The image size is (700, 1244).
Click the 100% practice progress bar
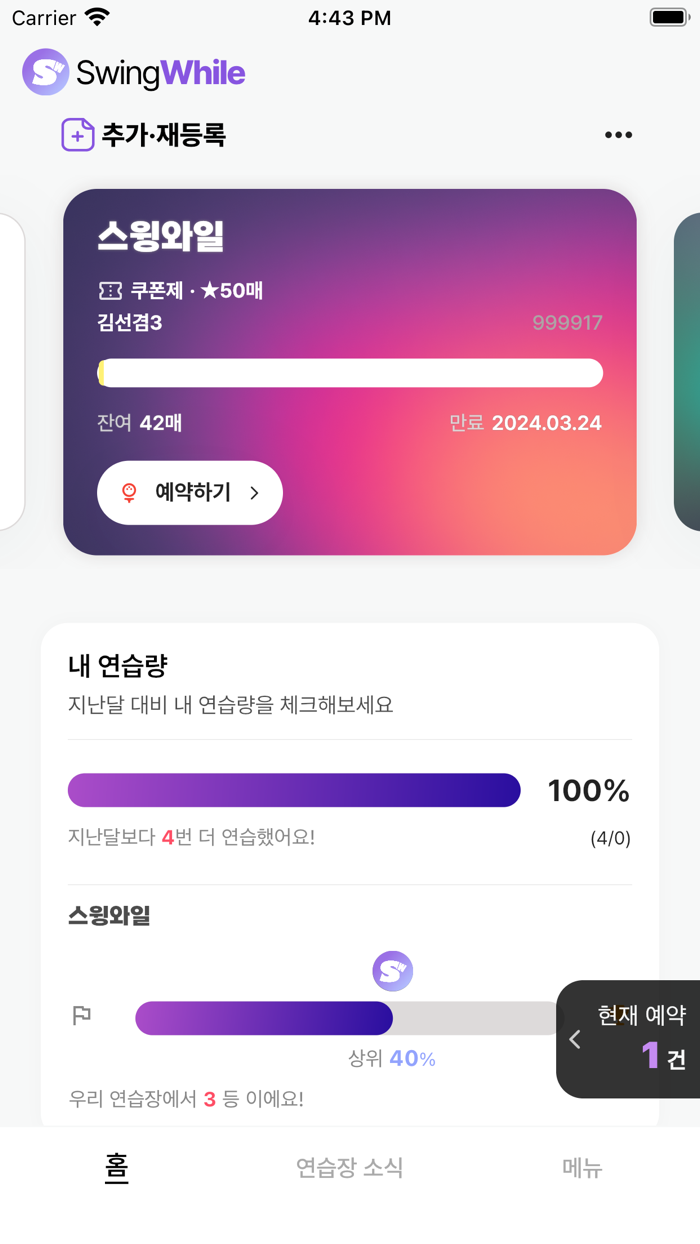tap(294, 790)
